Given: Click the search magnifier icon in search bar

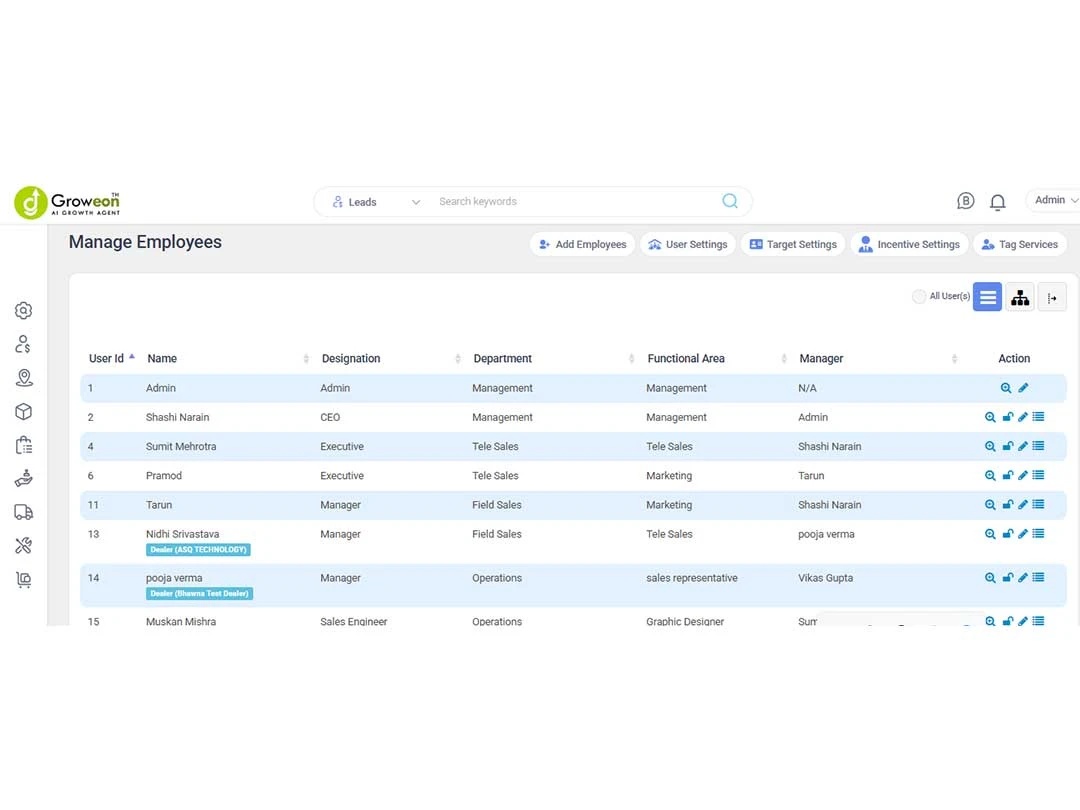Looking at the screenshot, I should click(x=730, y=201).
